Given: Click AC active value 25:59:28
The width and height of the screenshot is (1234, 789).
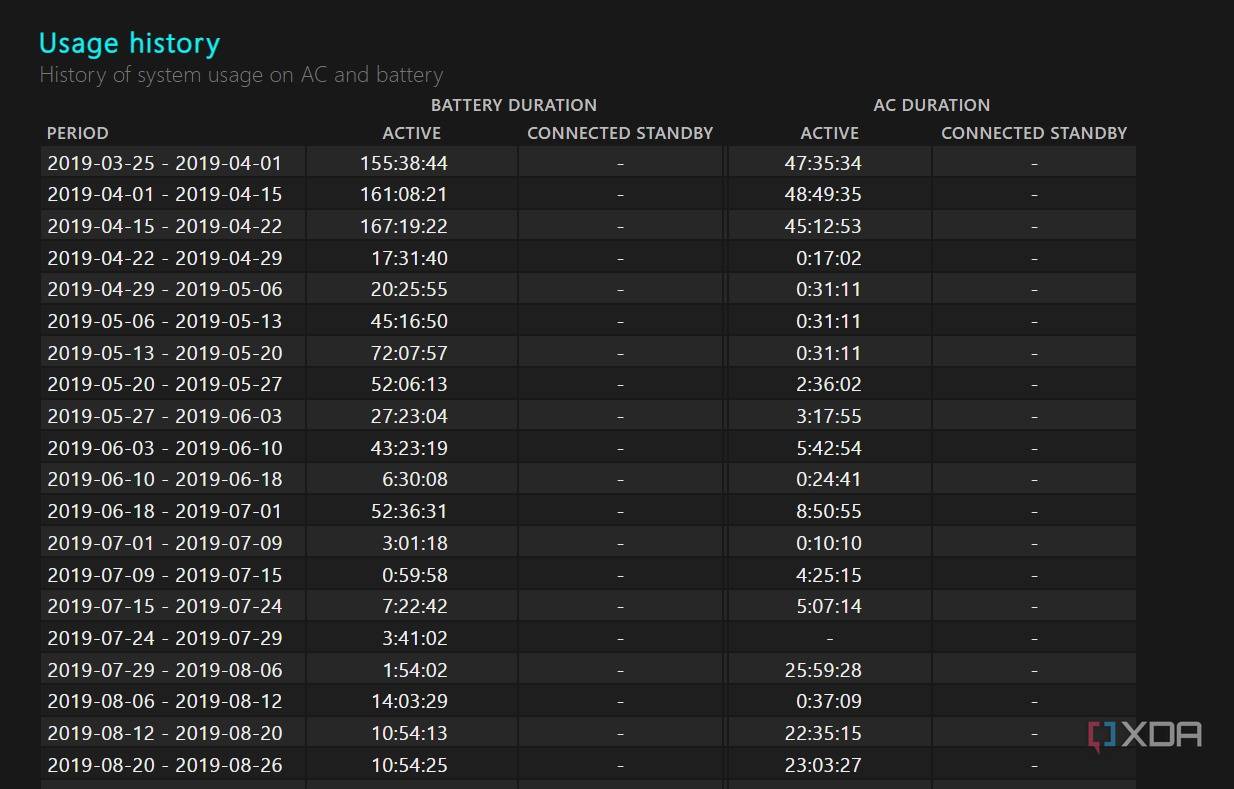Looking at the screenshot, I should tap(823, 670).
